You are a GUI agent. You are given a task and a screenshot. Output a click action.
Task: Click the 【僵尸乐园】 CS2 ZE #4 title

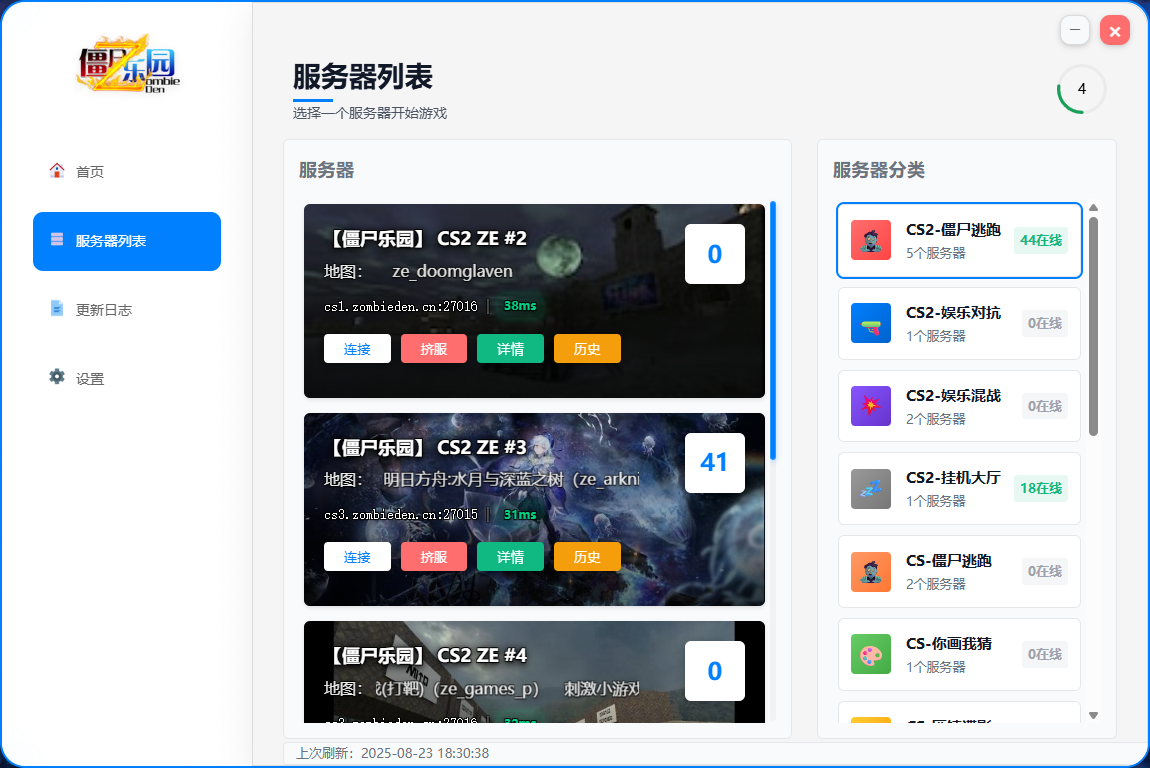click(x=425, y=655)
